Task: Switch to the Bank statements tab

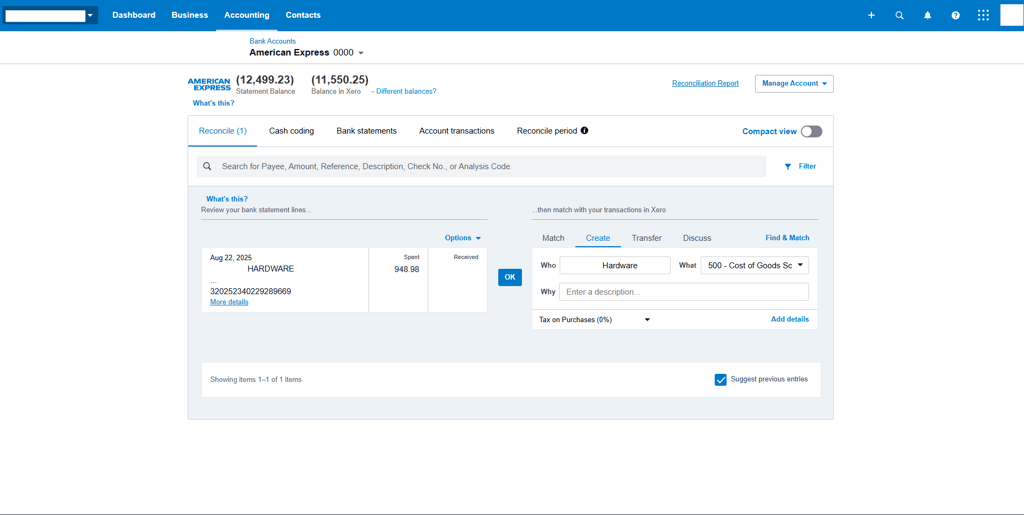Action: pyautogui.click(x=366, y=131)
